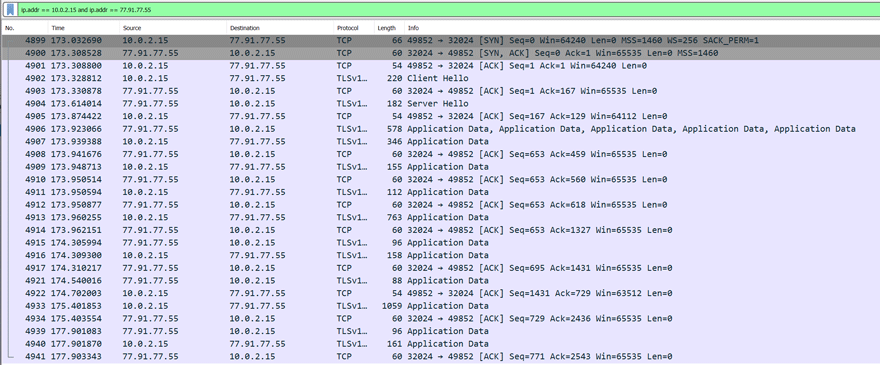Select packet 4899 SYN row
Screen dimensions: 880x365
click(x=440, y=40)
